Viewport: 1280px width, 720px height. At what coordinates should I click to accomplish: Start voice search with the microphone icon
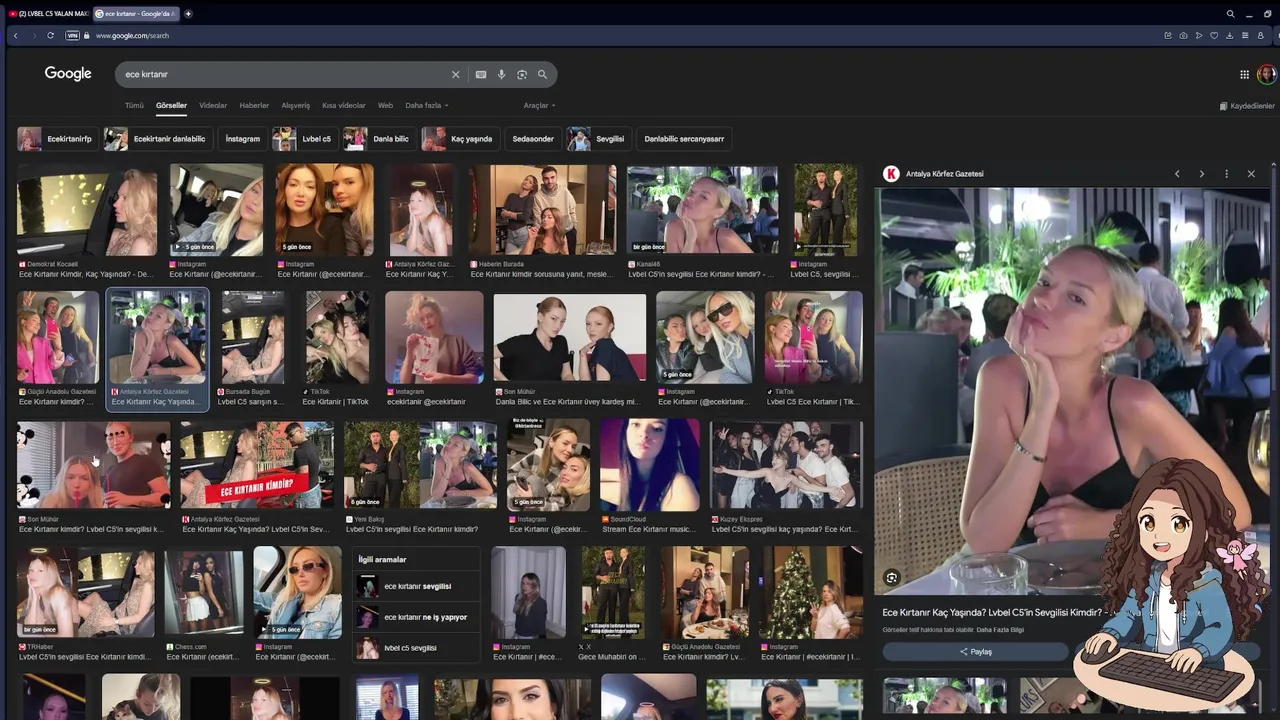point(501,74)
